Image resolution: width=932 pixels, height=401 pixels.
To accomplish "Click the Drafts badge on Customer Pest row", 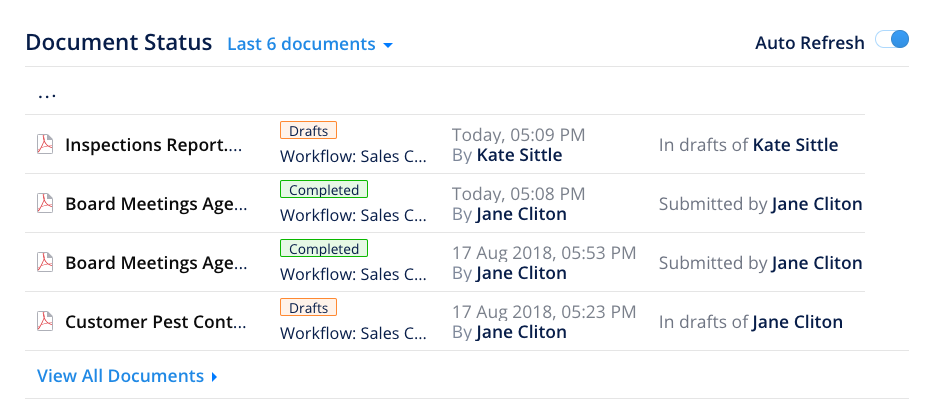I will click(x=308, y=307).
